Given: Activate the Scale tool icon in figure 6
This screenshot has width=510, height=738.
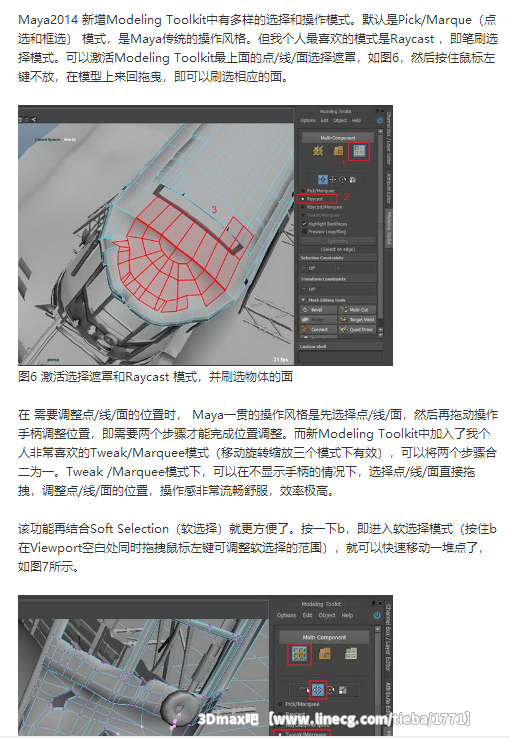Looking at the screenshot, I should 352,180.
